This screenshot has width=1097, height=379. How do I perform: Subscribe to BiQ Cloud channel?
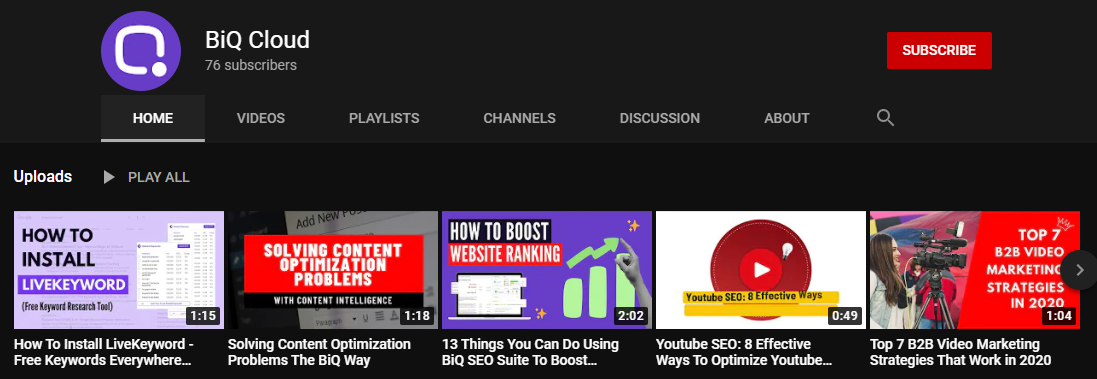[x=939, y=50]
